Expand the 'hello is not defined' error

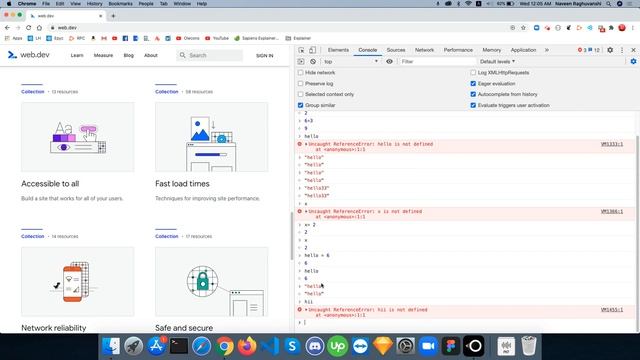(x=306, y=144)
